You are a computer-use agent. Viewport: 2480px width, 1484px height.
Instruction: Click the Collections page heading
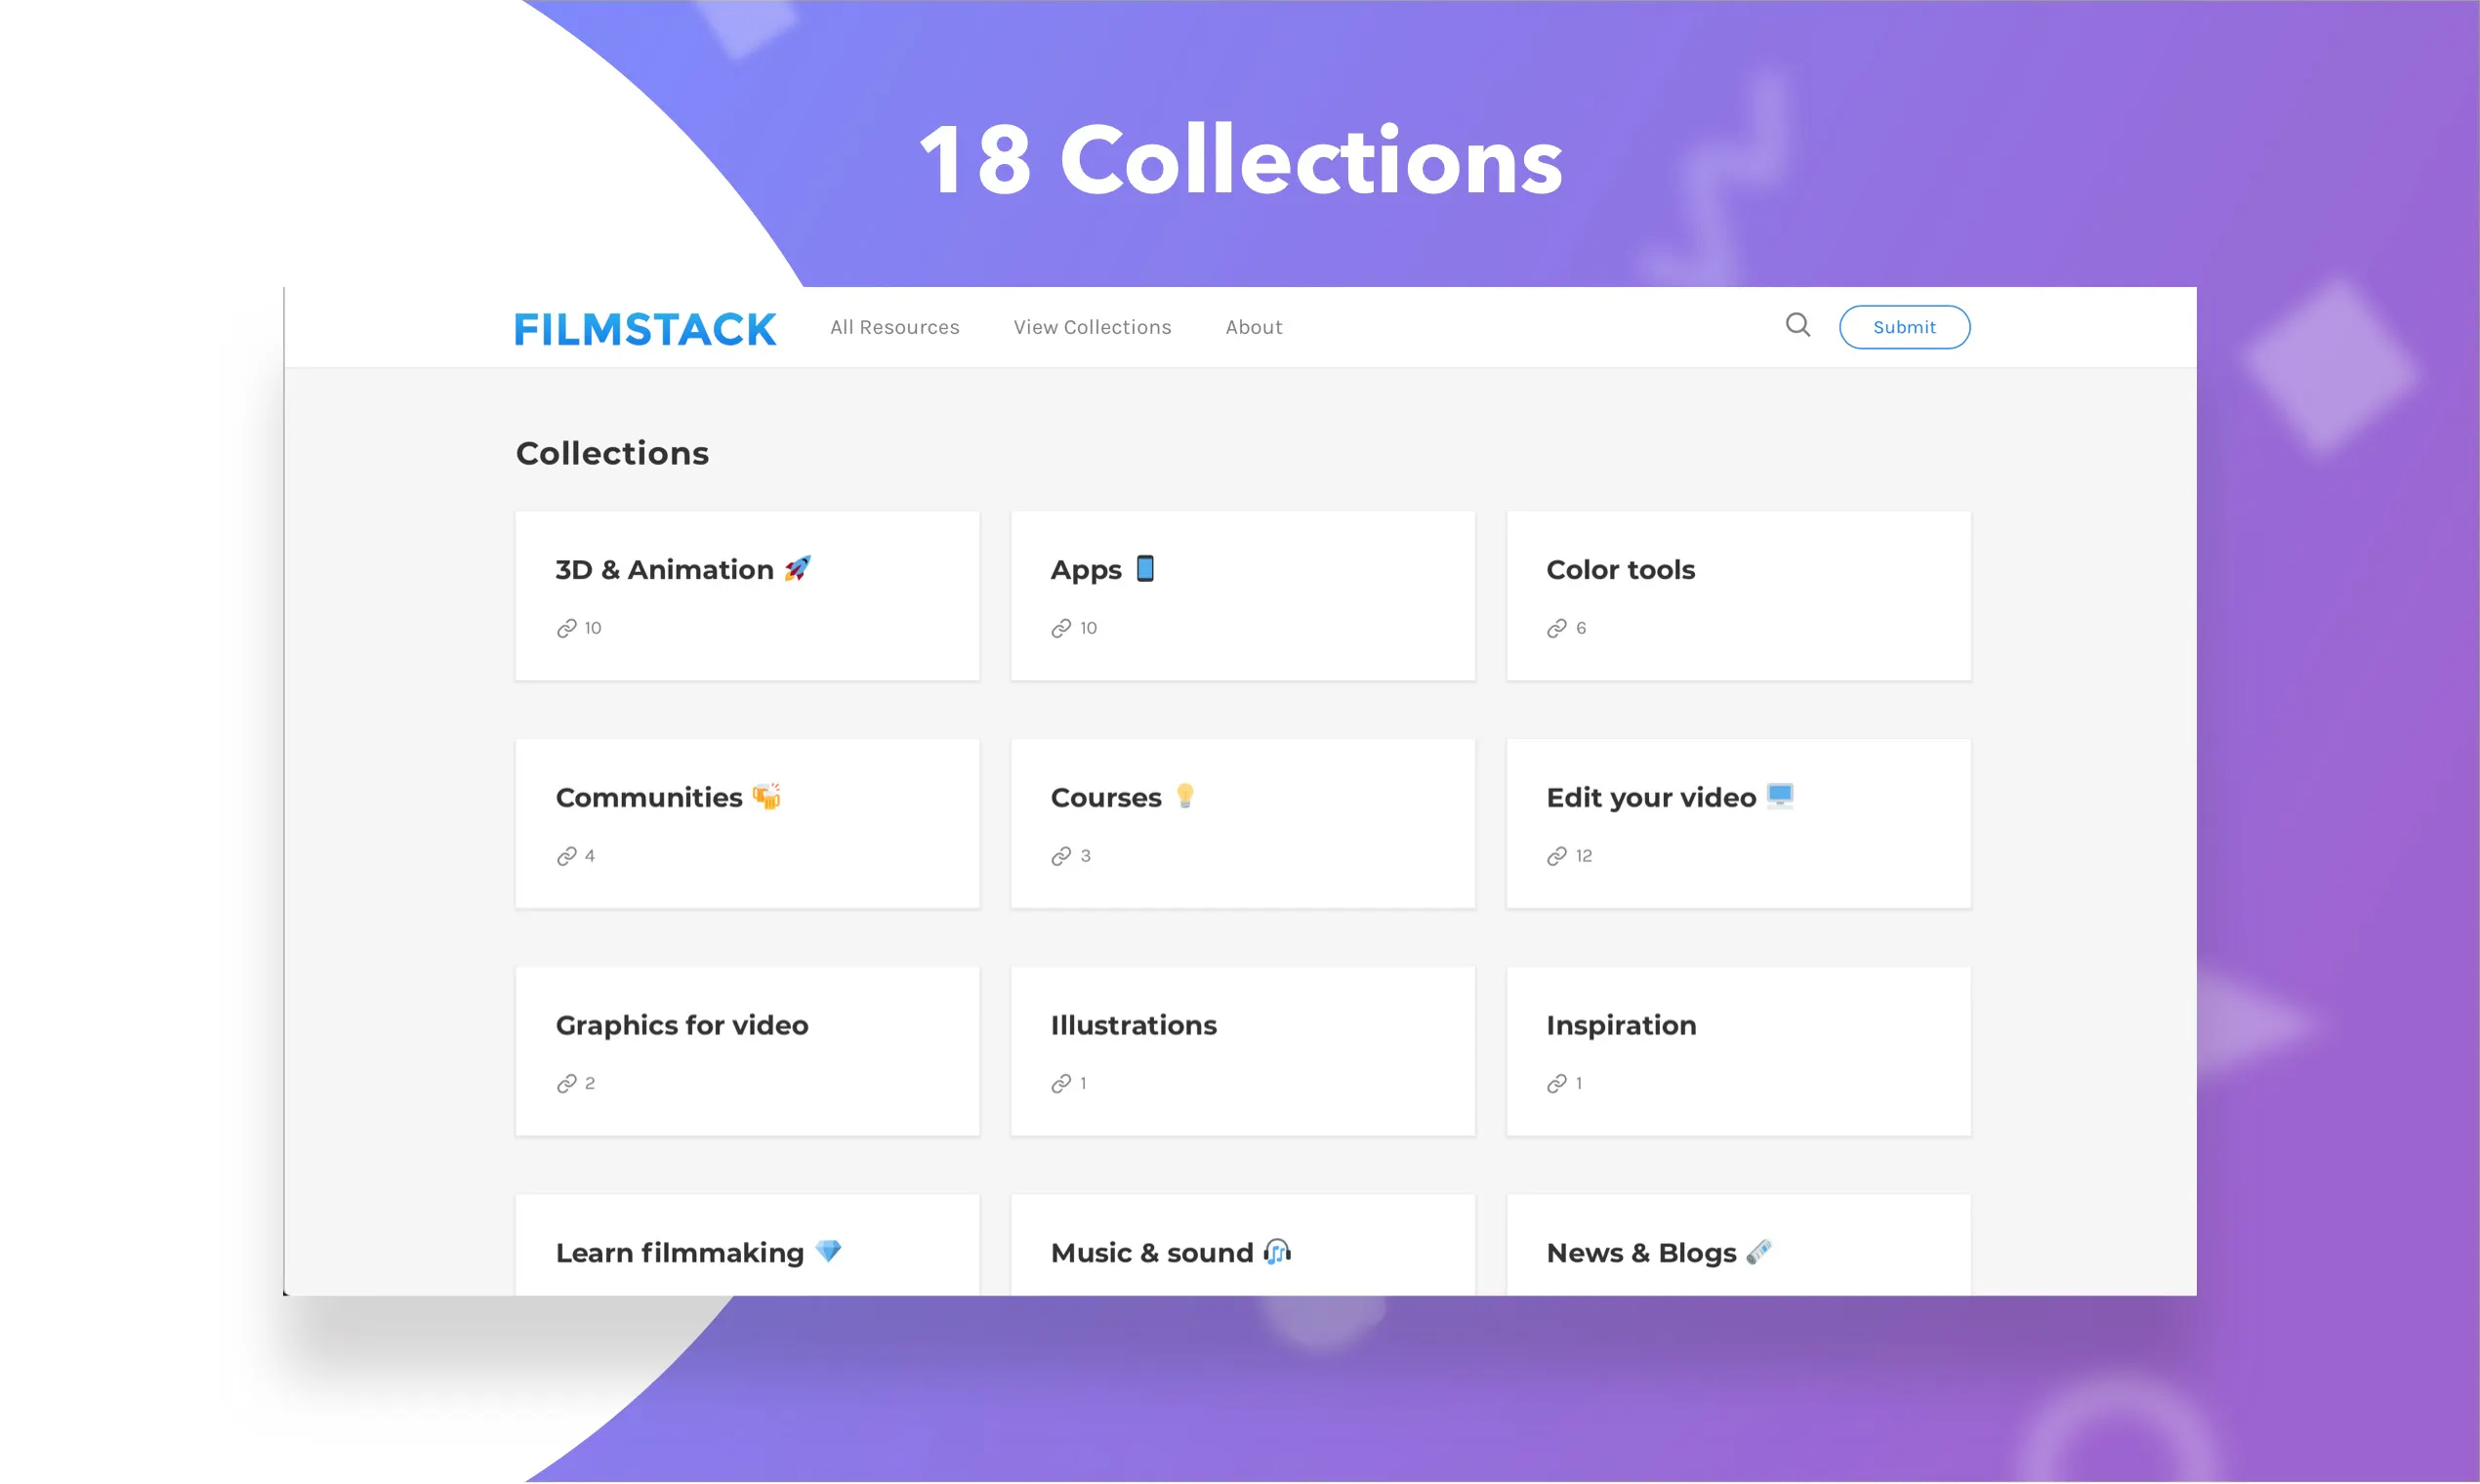pyautogui.click(x=612, y=453)
